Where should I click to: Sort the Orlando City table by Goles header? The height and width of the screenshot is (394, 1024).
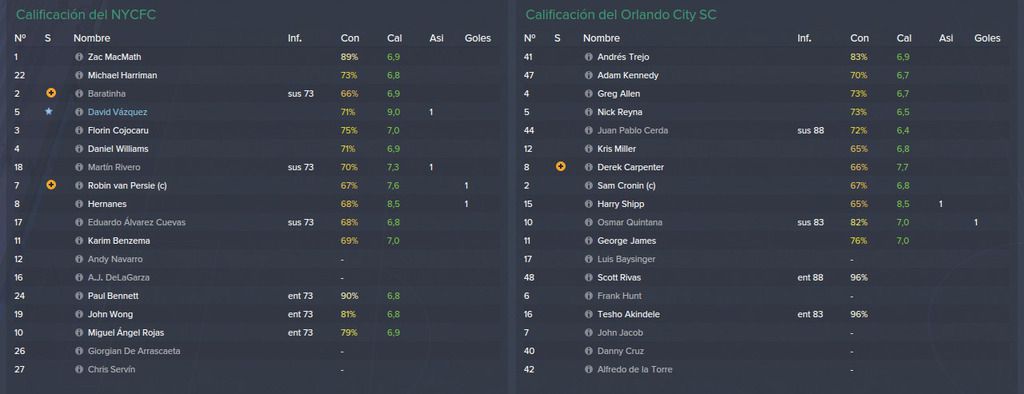[x=987, y=39]
